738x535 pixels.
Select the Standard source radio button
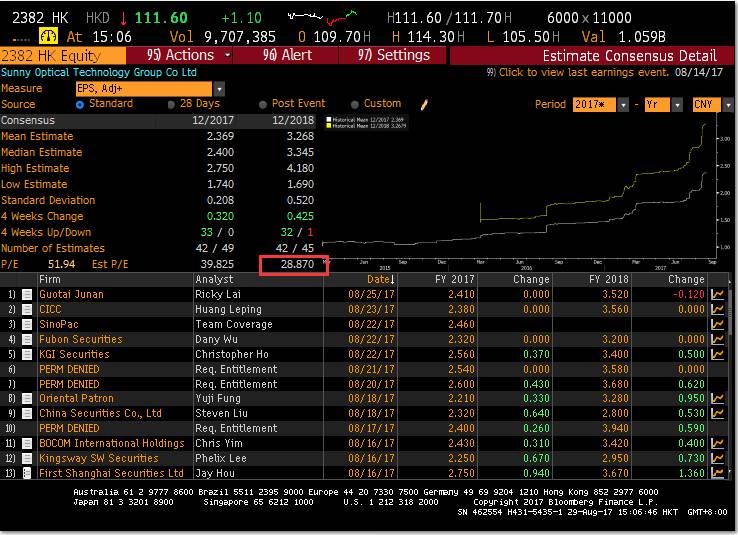80,104
